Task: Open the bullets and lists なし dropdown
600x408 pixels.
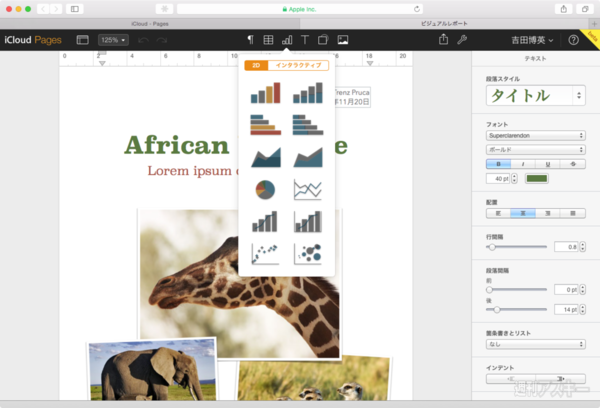Action: click(536, 344)
